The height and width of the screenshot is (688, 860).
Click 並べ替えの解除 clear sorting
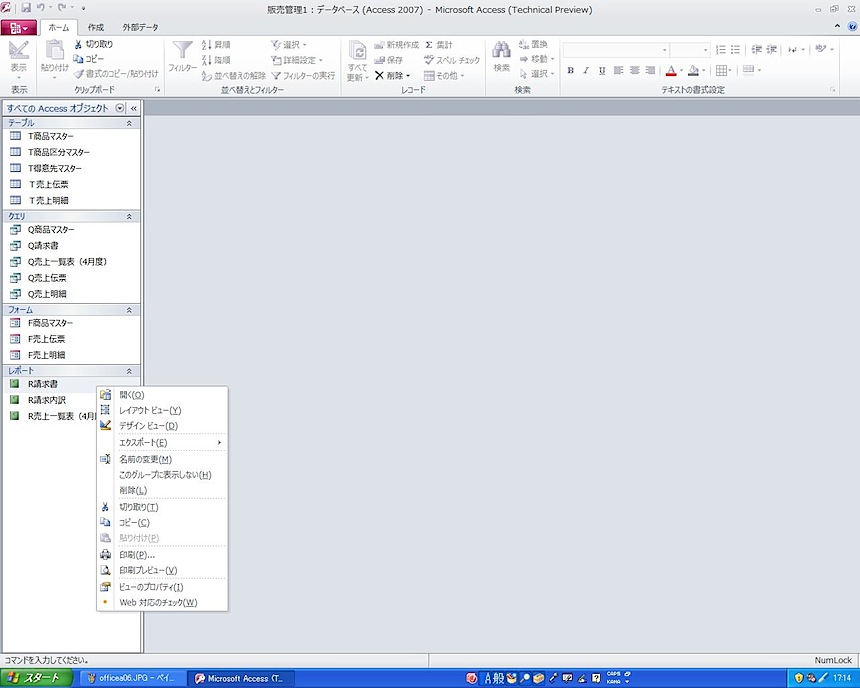point(233,75)
